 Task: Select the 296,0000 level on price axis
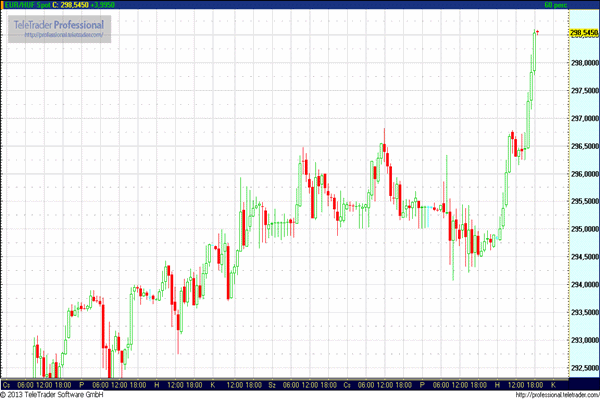[583, 174]
